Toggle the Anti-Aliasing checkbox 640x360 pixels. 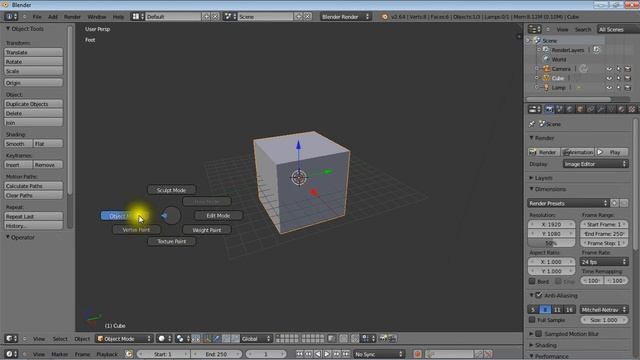(539, 295)
